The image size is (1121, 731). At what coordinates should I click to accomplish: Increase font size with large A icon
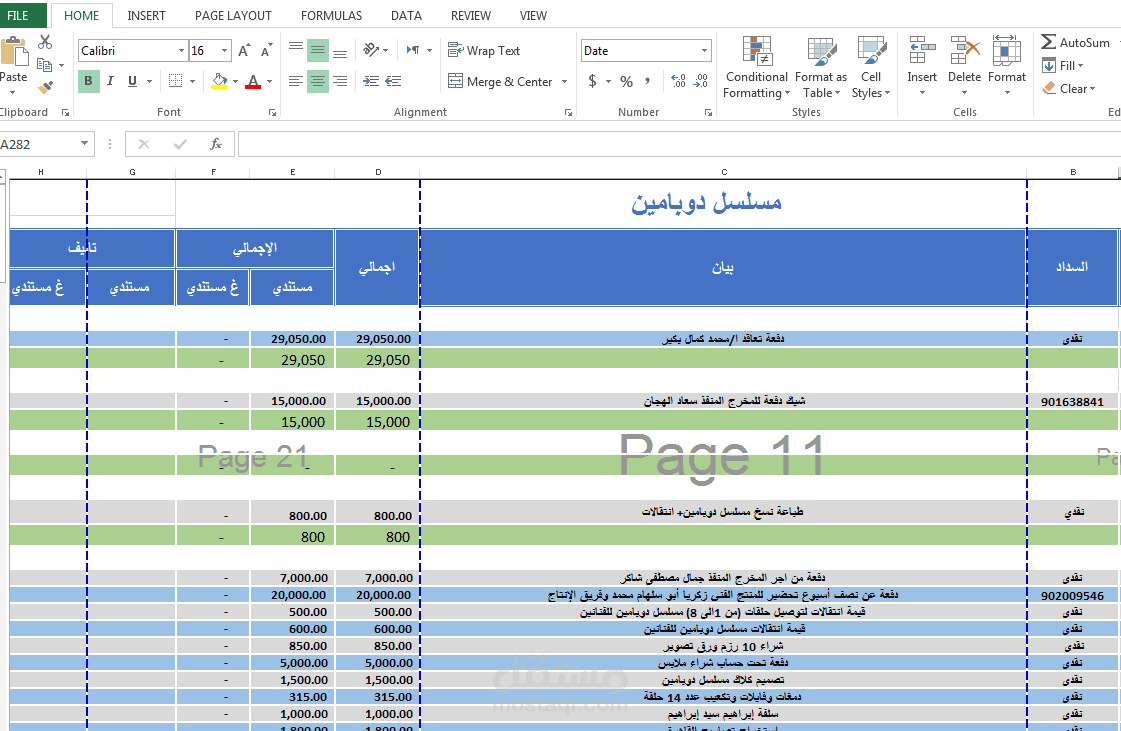[x=244, y=51]
